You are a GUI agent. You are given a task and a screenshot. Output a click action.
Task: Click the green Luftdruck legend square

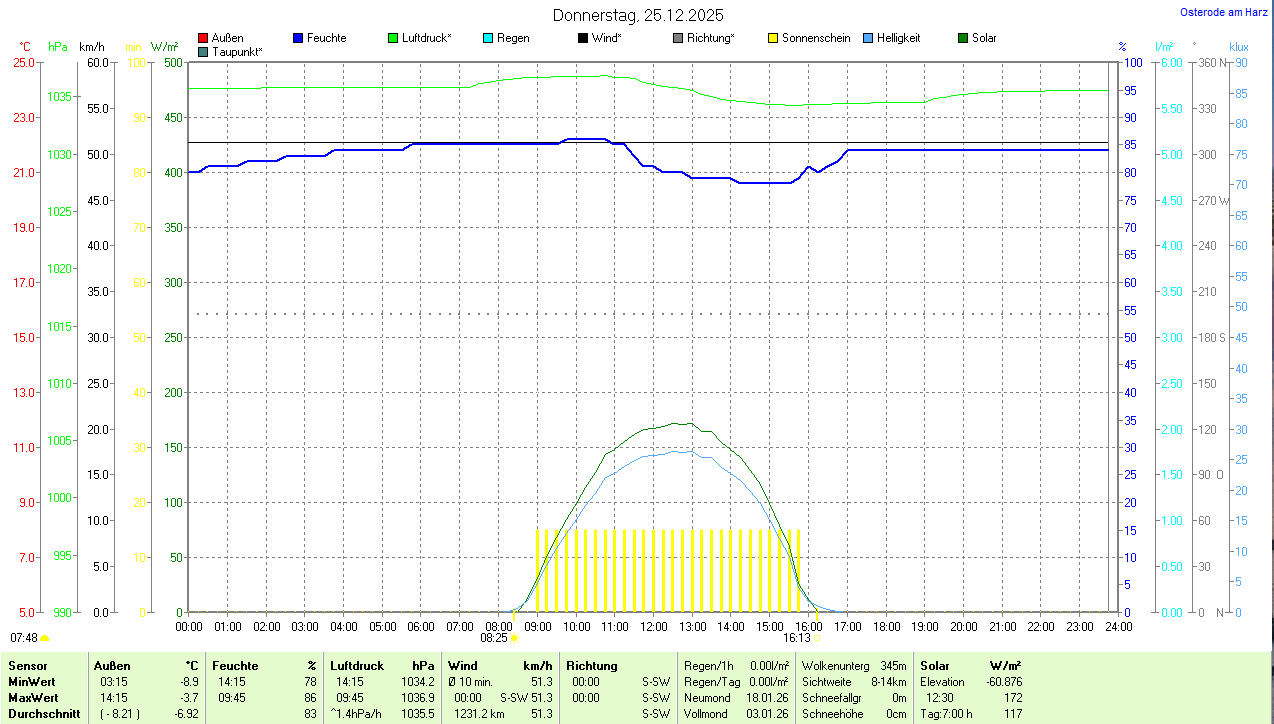tap(393, 38)
